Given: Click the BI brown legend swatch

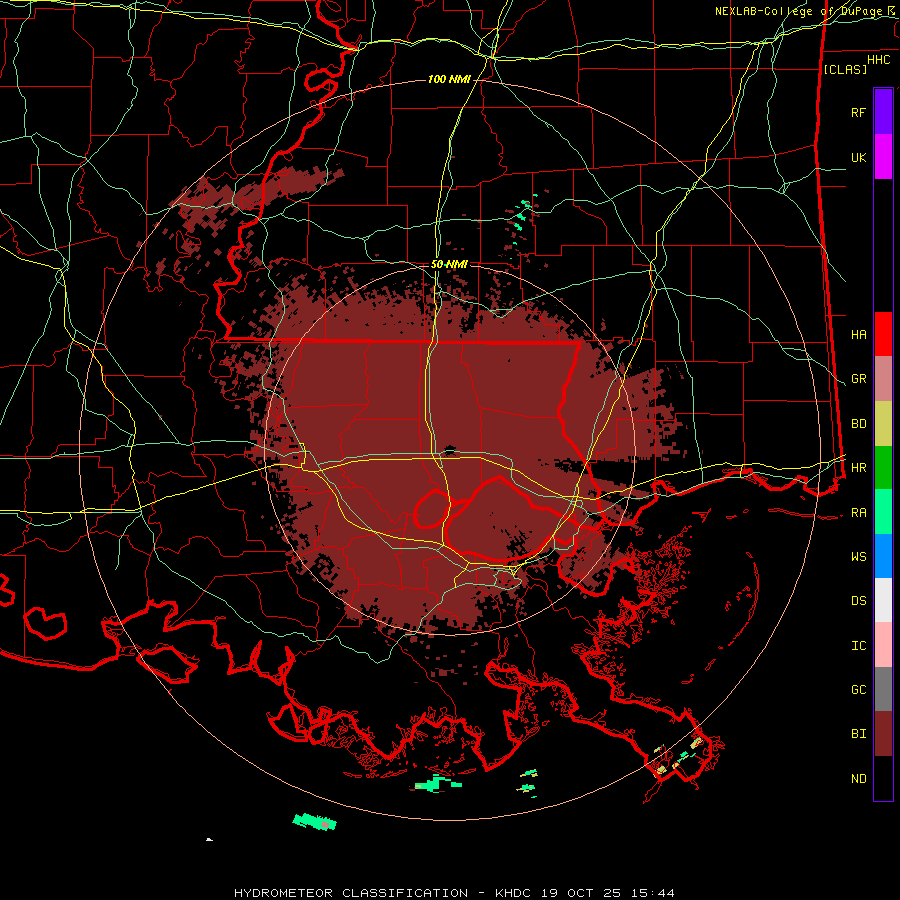Looking at the screenshot, I should coord(883,734).
